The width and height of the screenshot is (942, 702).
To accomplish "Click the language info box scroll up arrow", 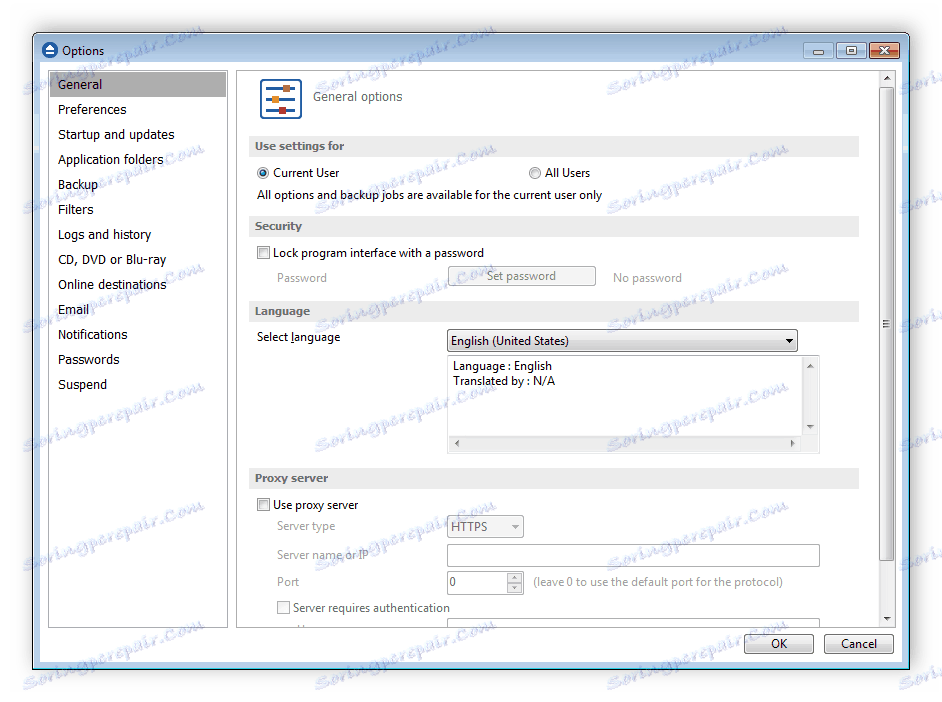I will [x=810, y=366].
